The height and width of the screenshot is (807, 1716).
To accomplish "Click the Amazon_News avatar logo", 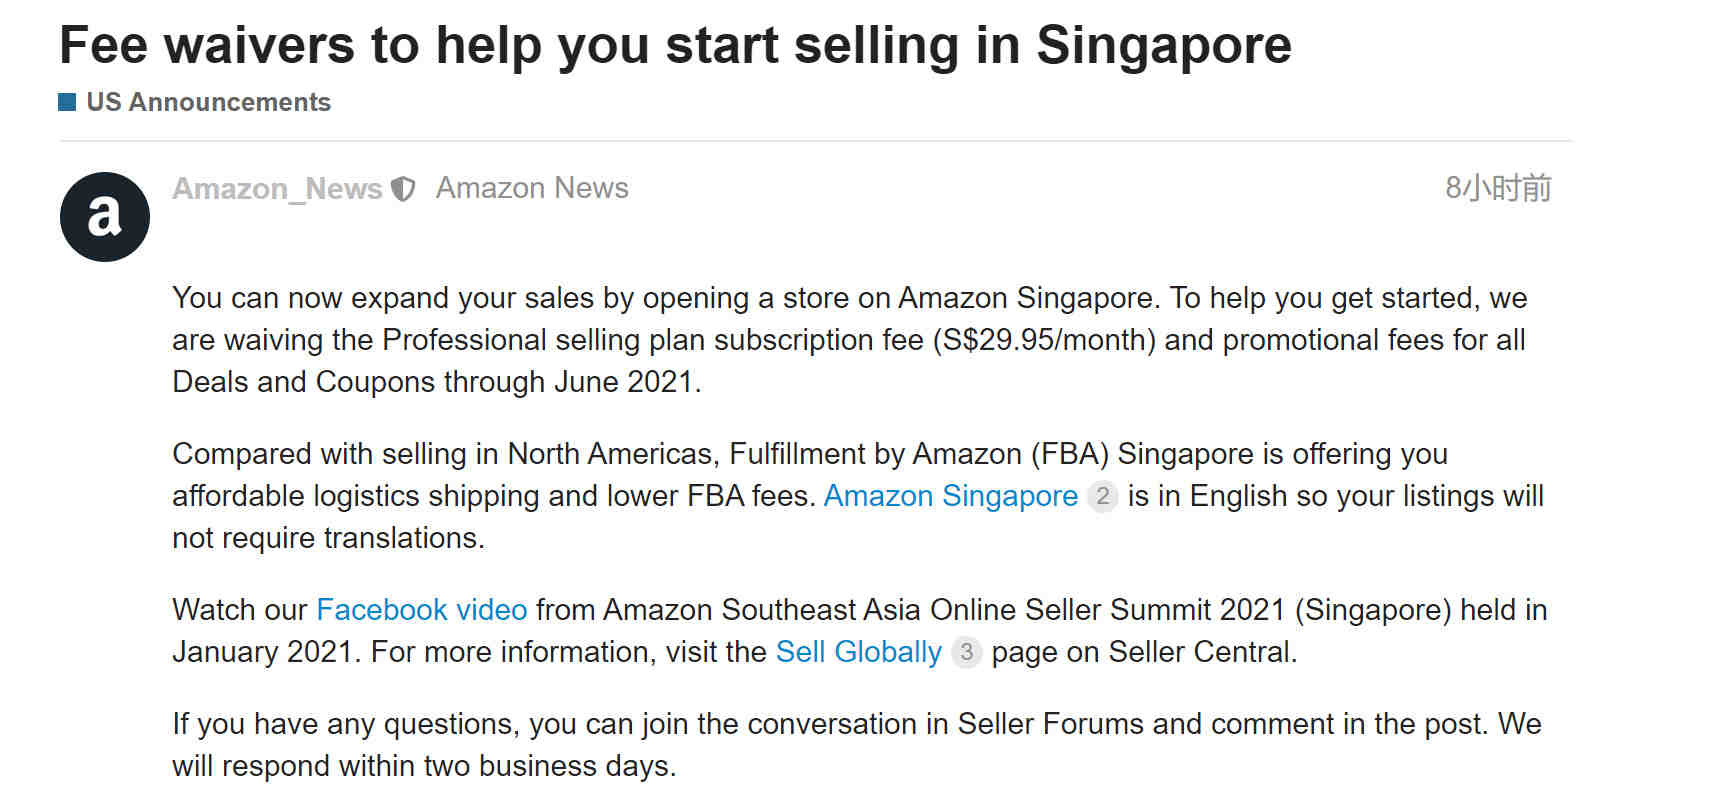I will (105, 217).
